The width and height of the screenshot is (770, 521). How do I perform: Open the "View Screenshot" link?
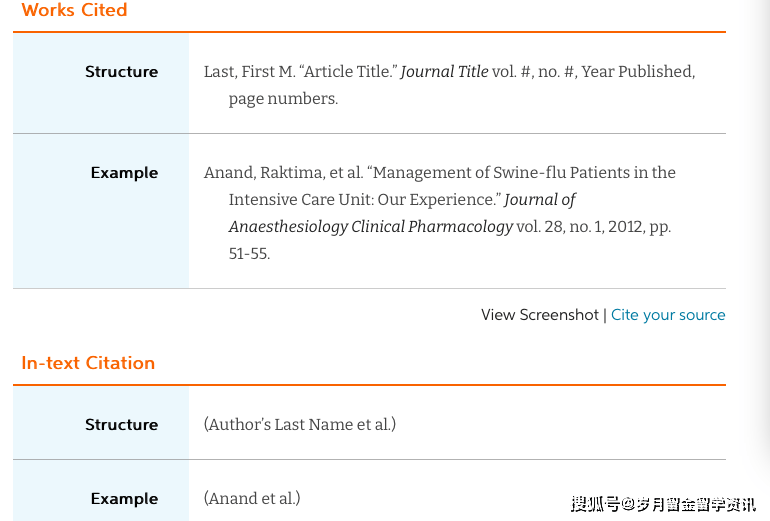point(540,315)
